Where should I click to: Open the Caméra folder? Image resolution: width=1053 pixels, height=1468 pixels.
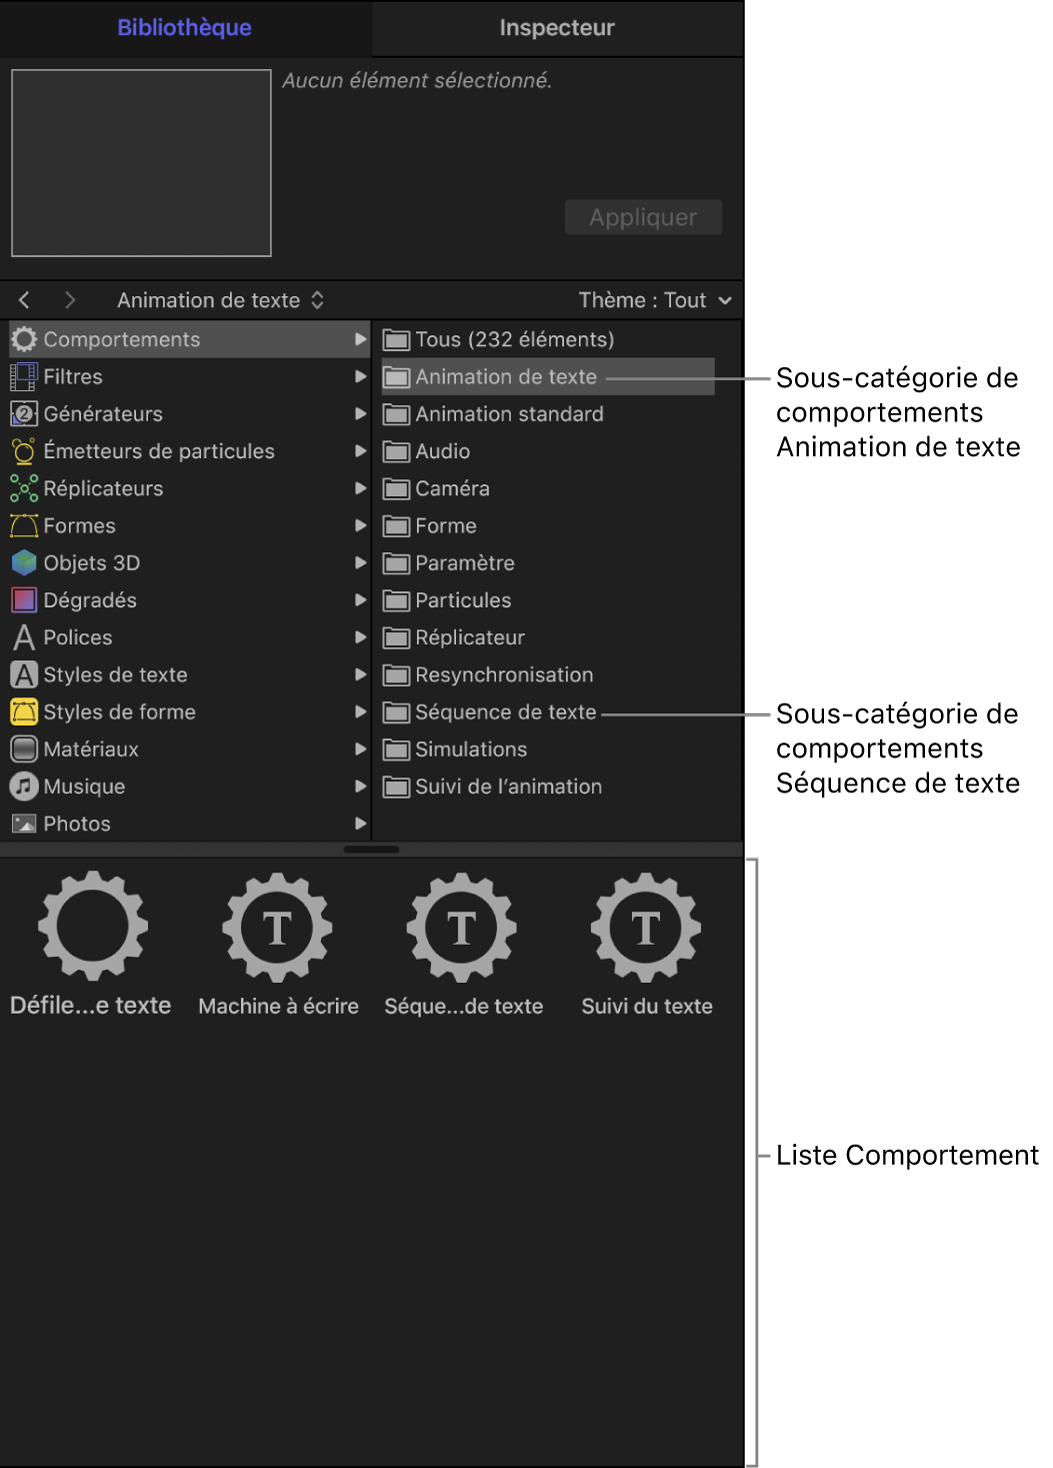(548, 488)
